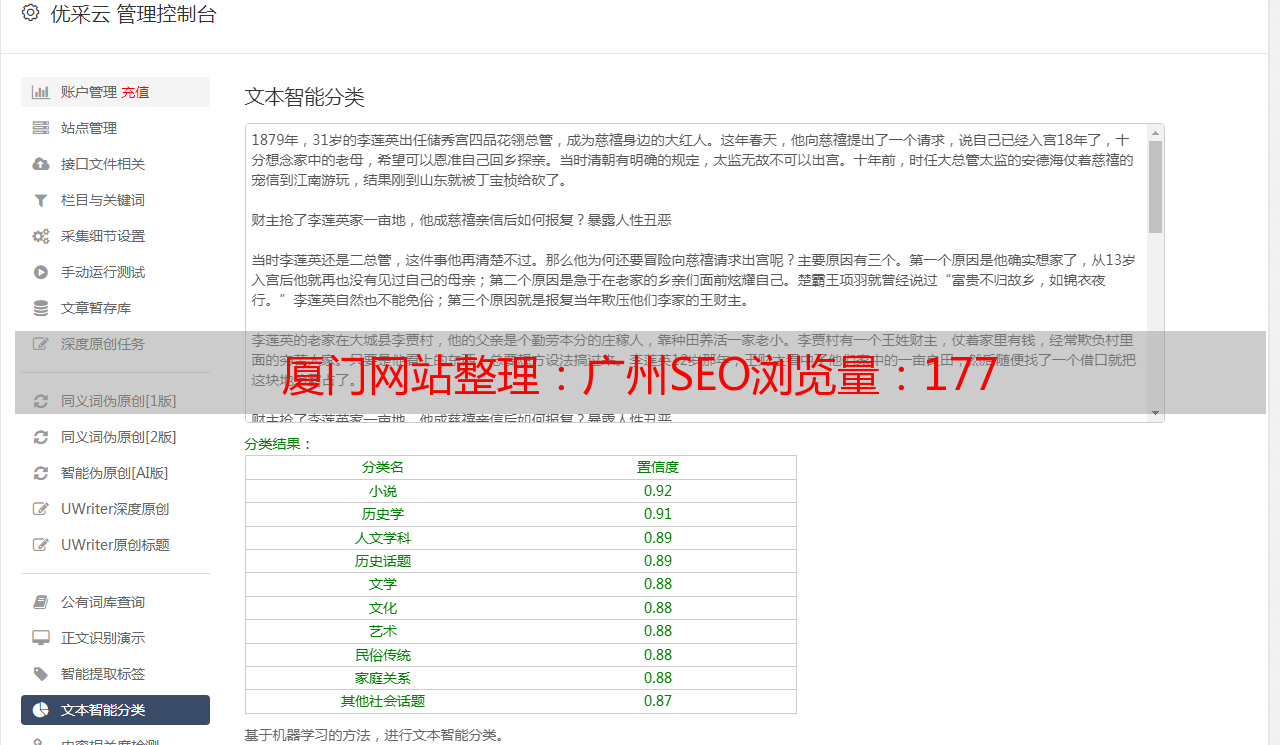This screenshot has width=1280, height=745.
Task: Click the 分类名 column header
Action: coord(383,467)
